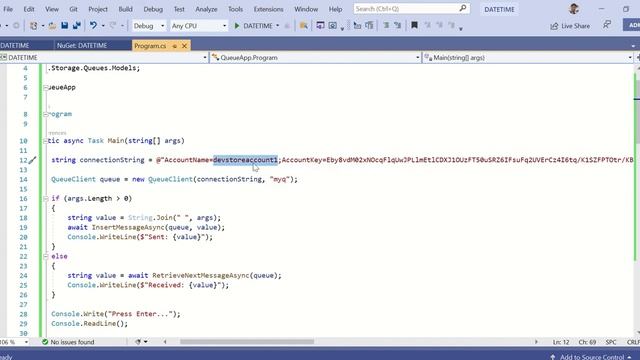640x360 pixels.
Task: Click the user account avatar
Action: click(x=574, y=9)
